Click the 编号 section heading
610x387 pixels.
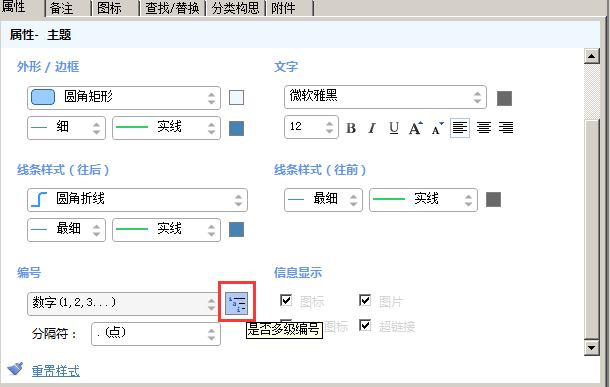coord(29,273)
